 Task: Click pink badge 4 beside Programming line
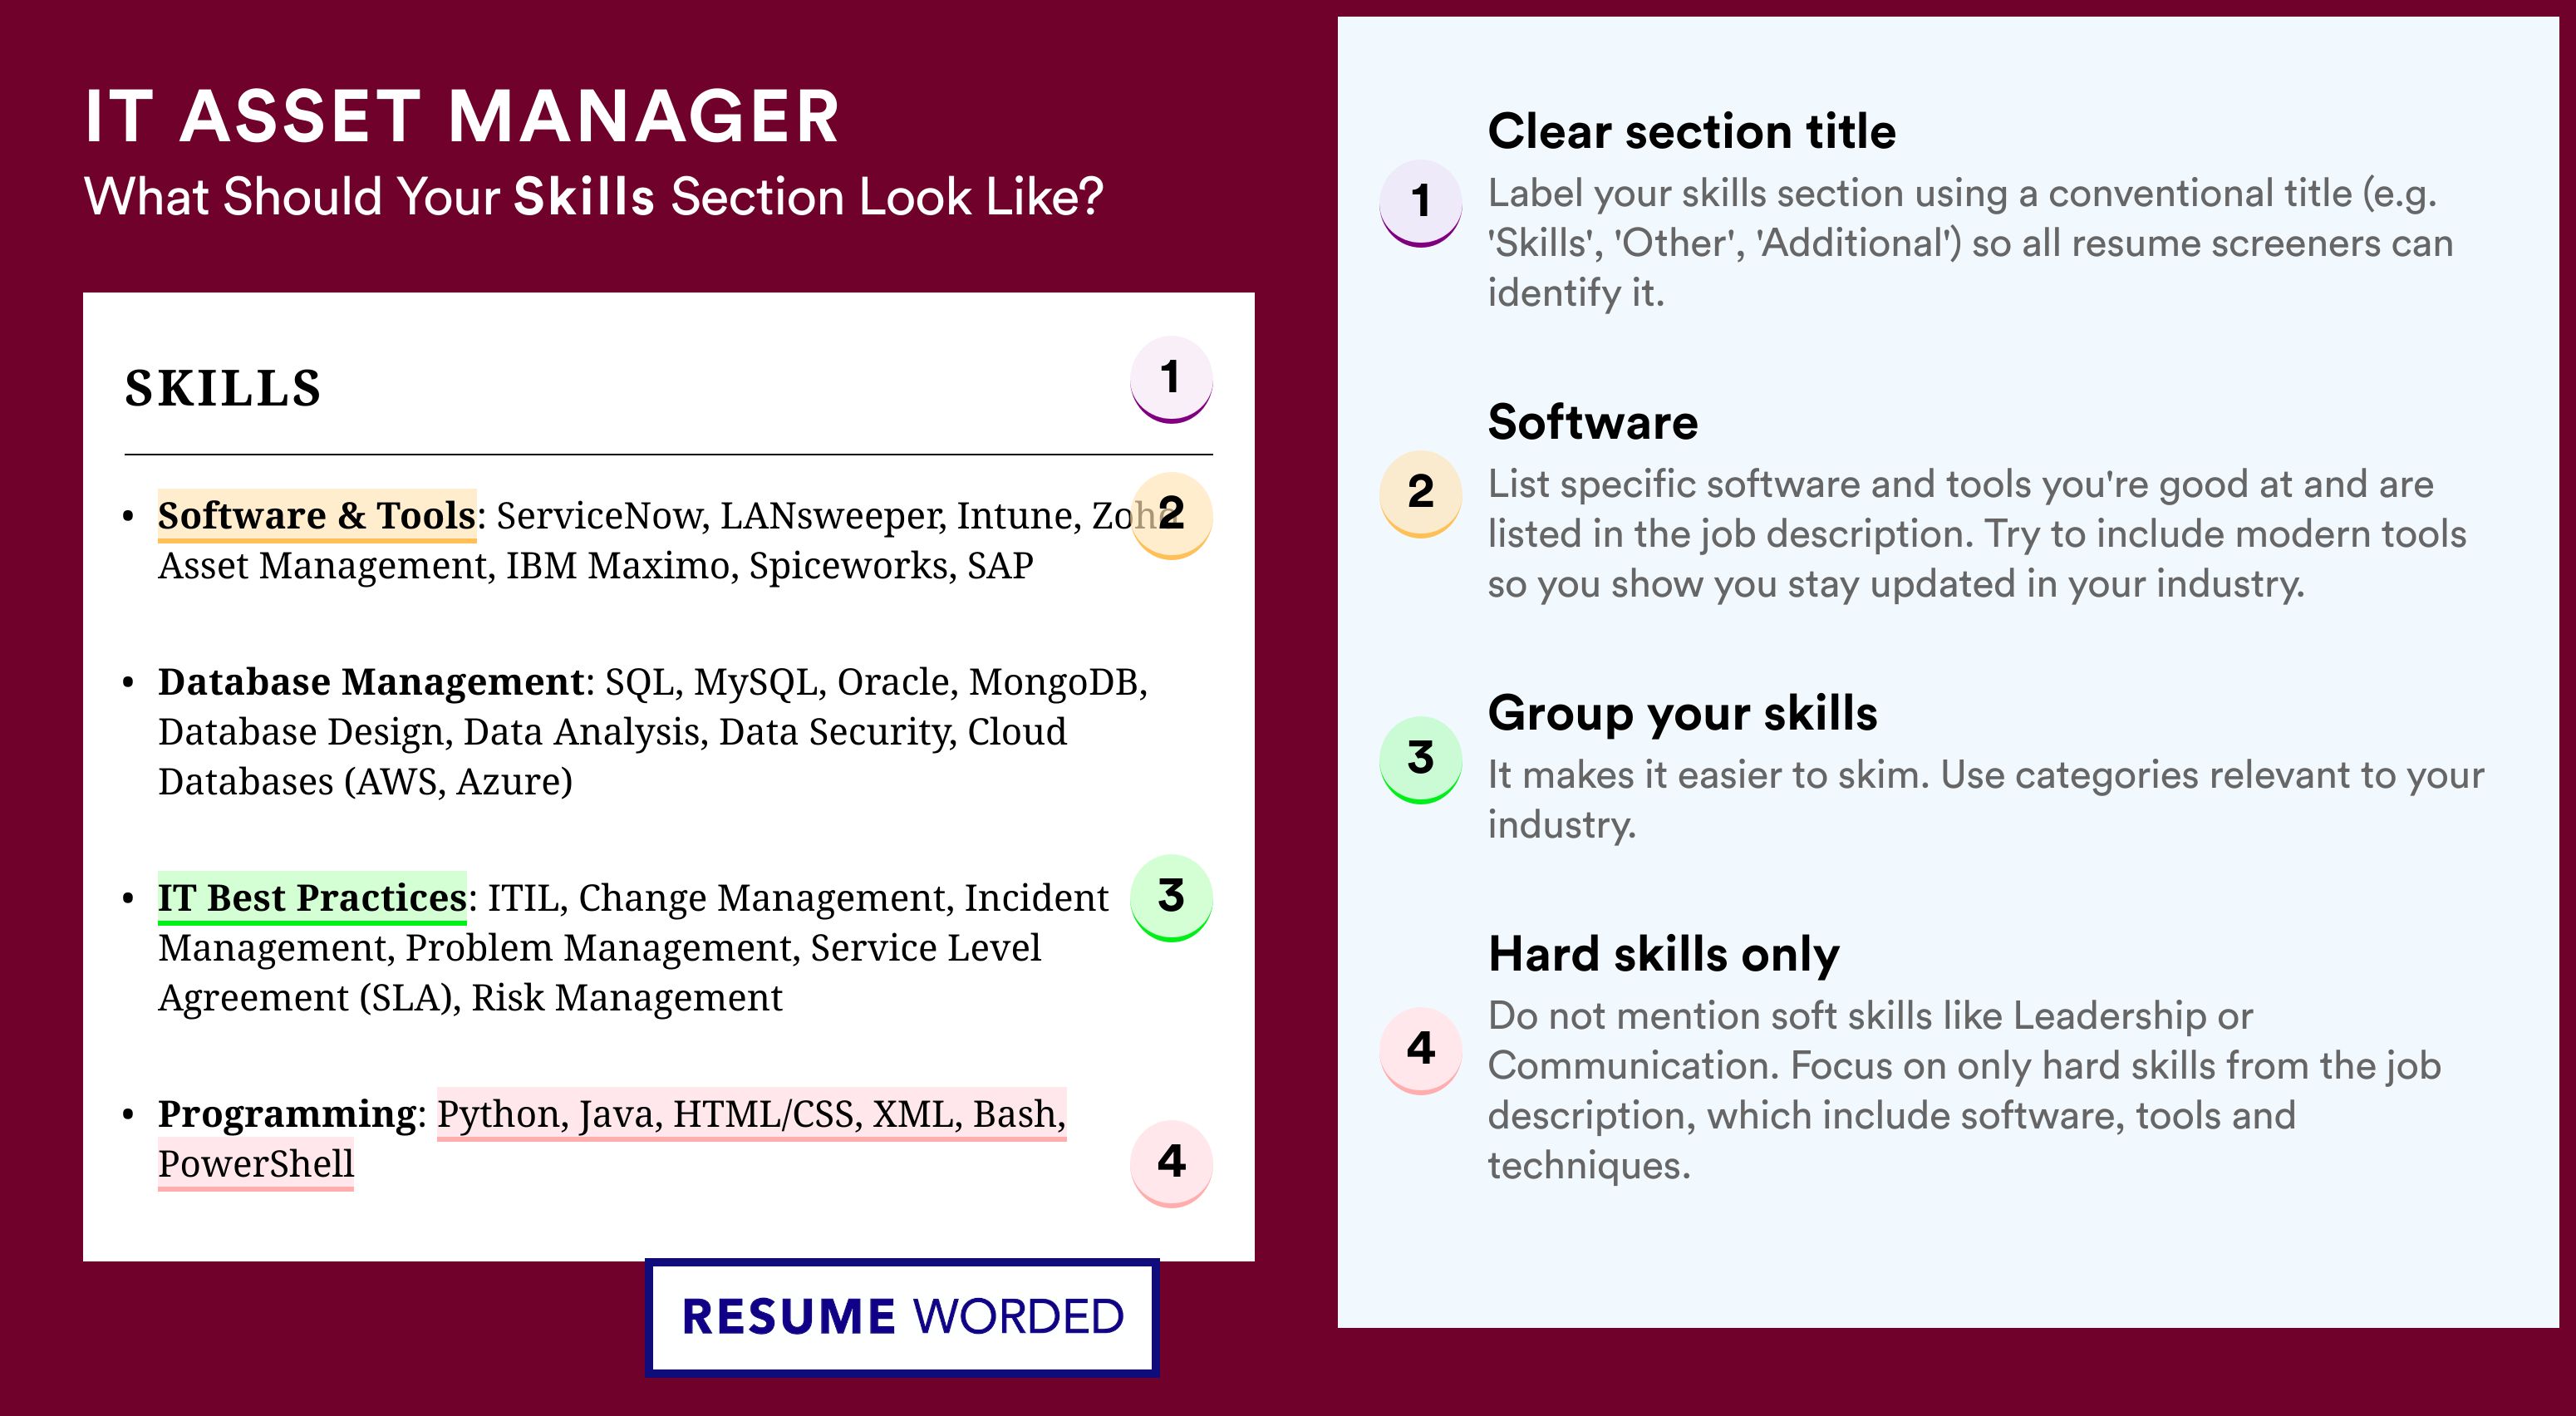[1171, 1163]
